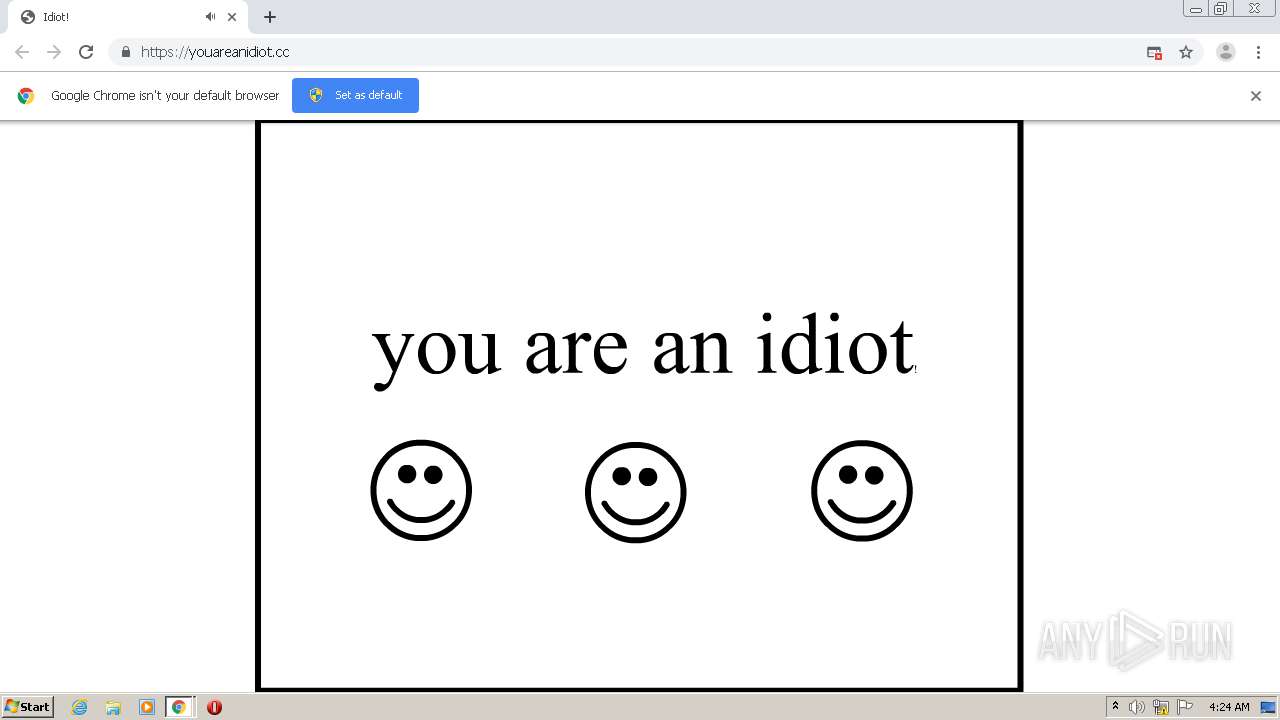View site info via padlock icon

(125, 52)
